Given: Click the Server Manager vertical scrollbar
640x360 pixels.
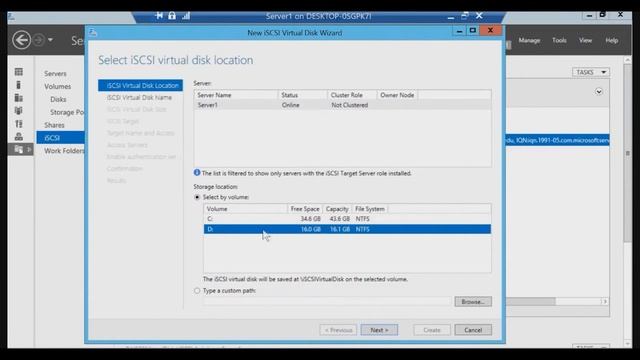Looking at the screenshot, I should coord(628,152).
